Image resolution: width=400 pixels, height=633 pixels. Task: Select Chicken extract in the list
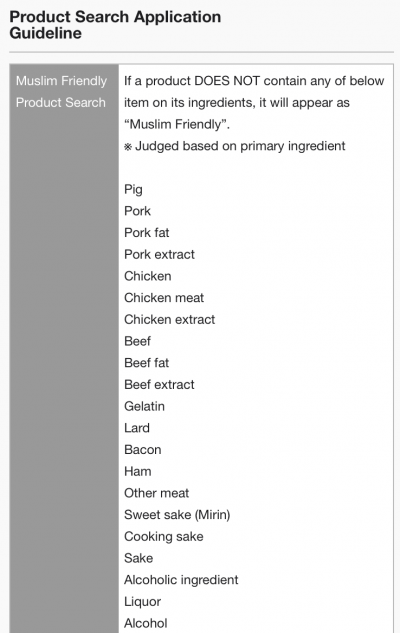point(170,319)
